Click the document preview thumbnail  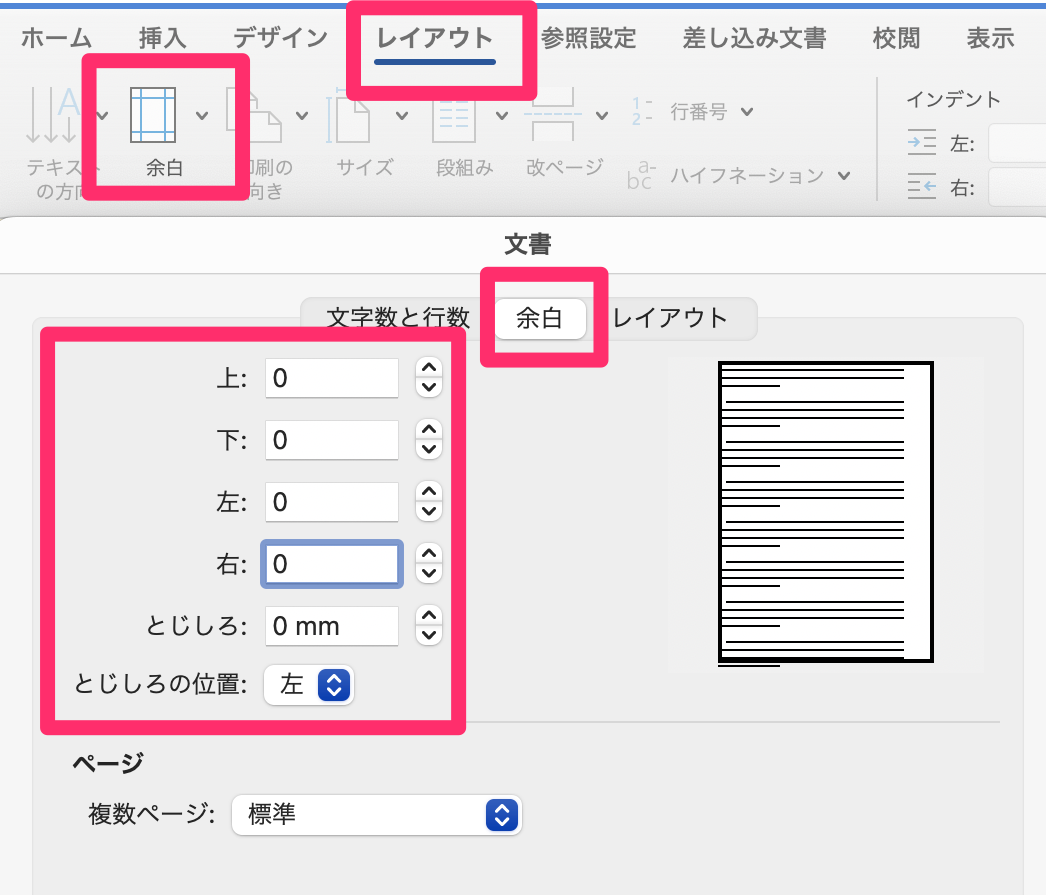pyautogui.click(x=823, y=511)
